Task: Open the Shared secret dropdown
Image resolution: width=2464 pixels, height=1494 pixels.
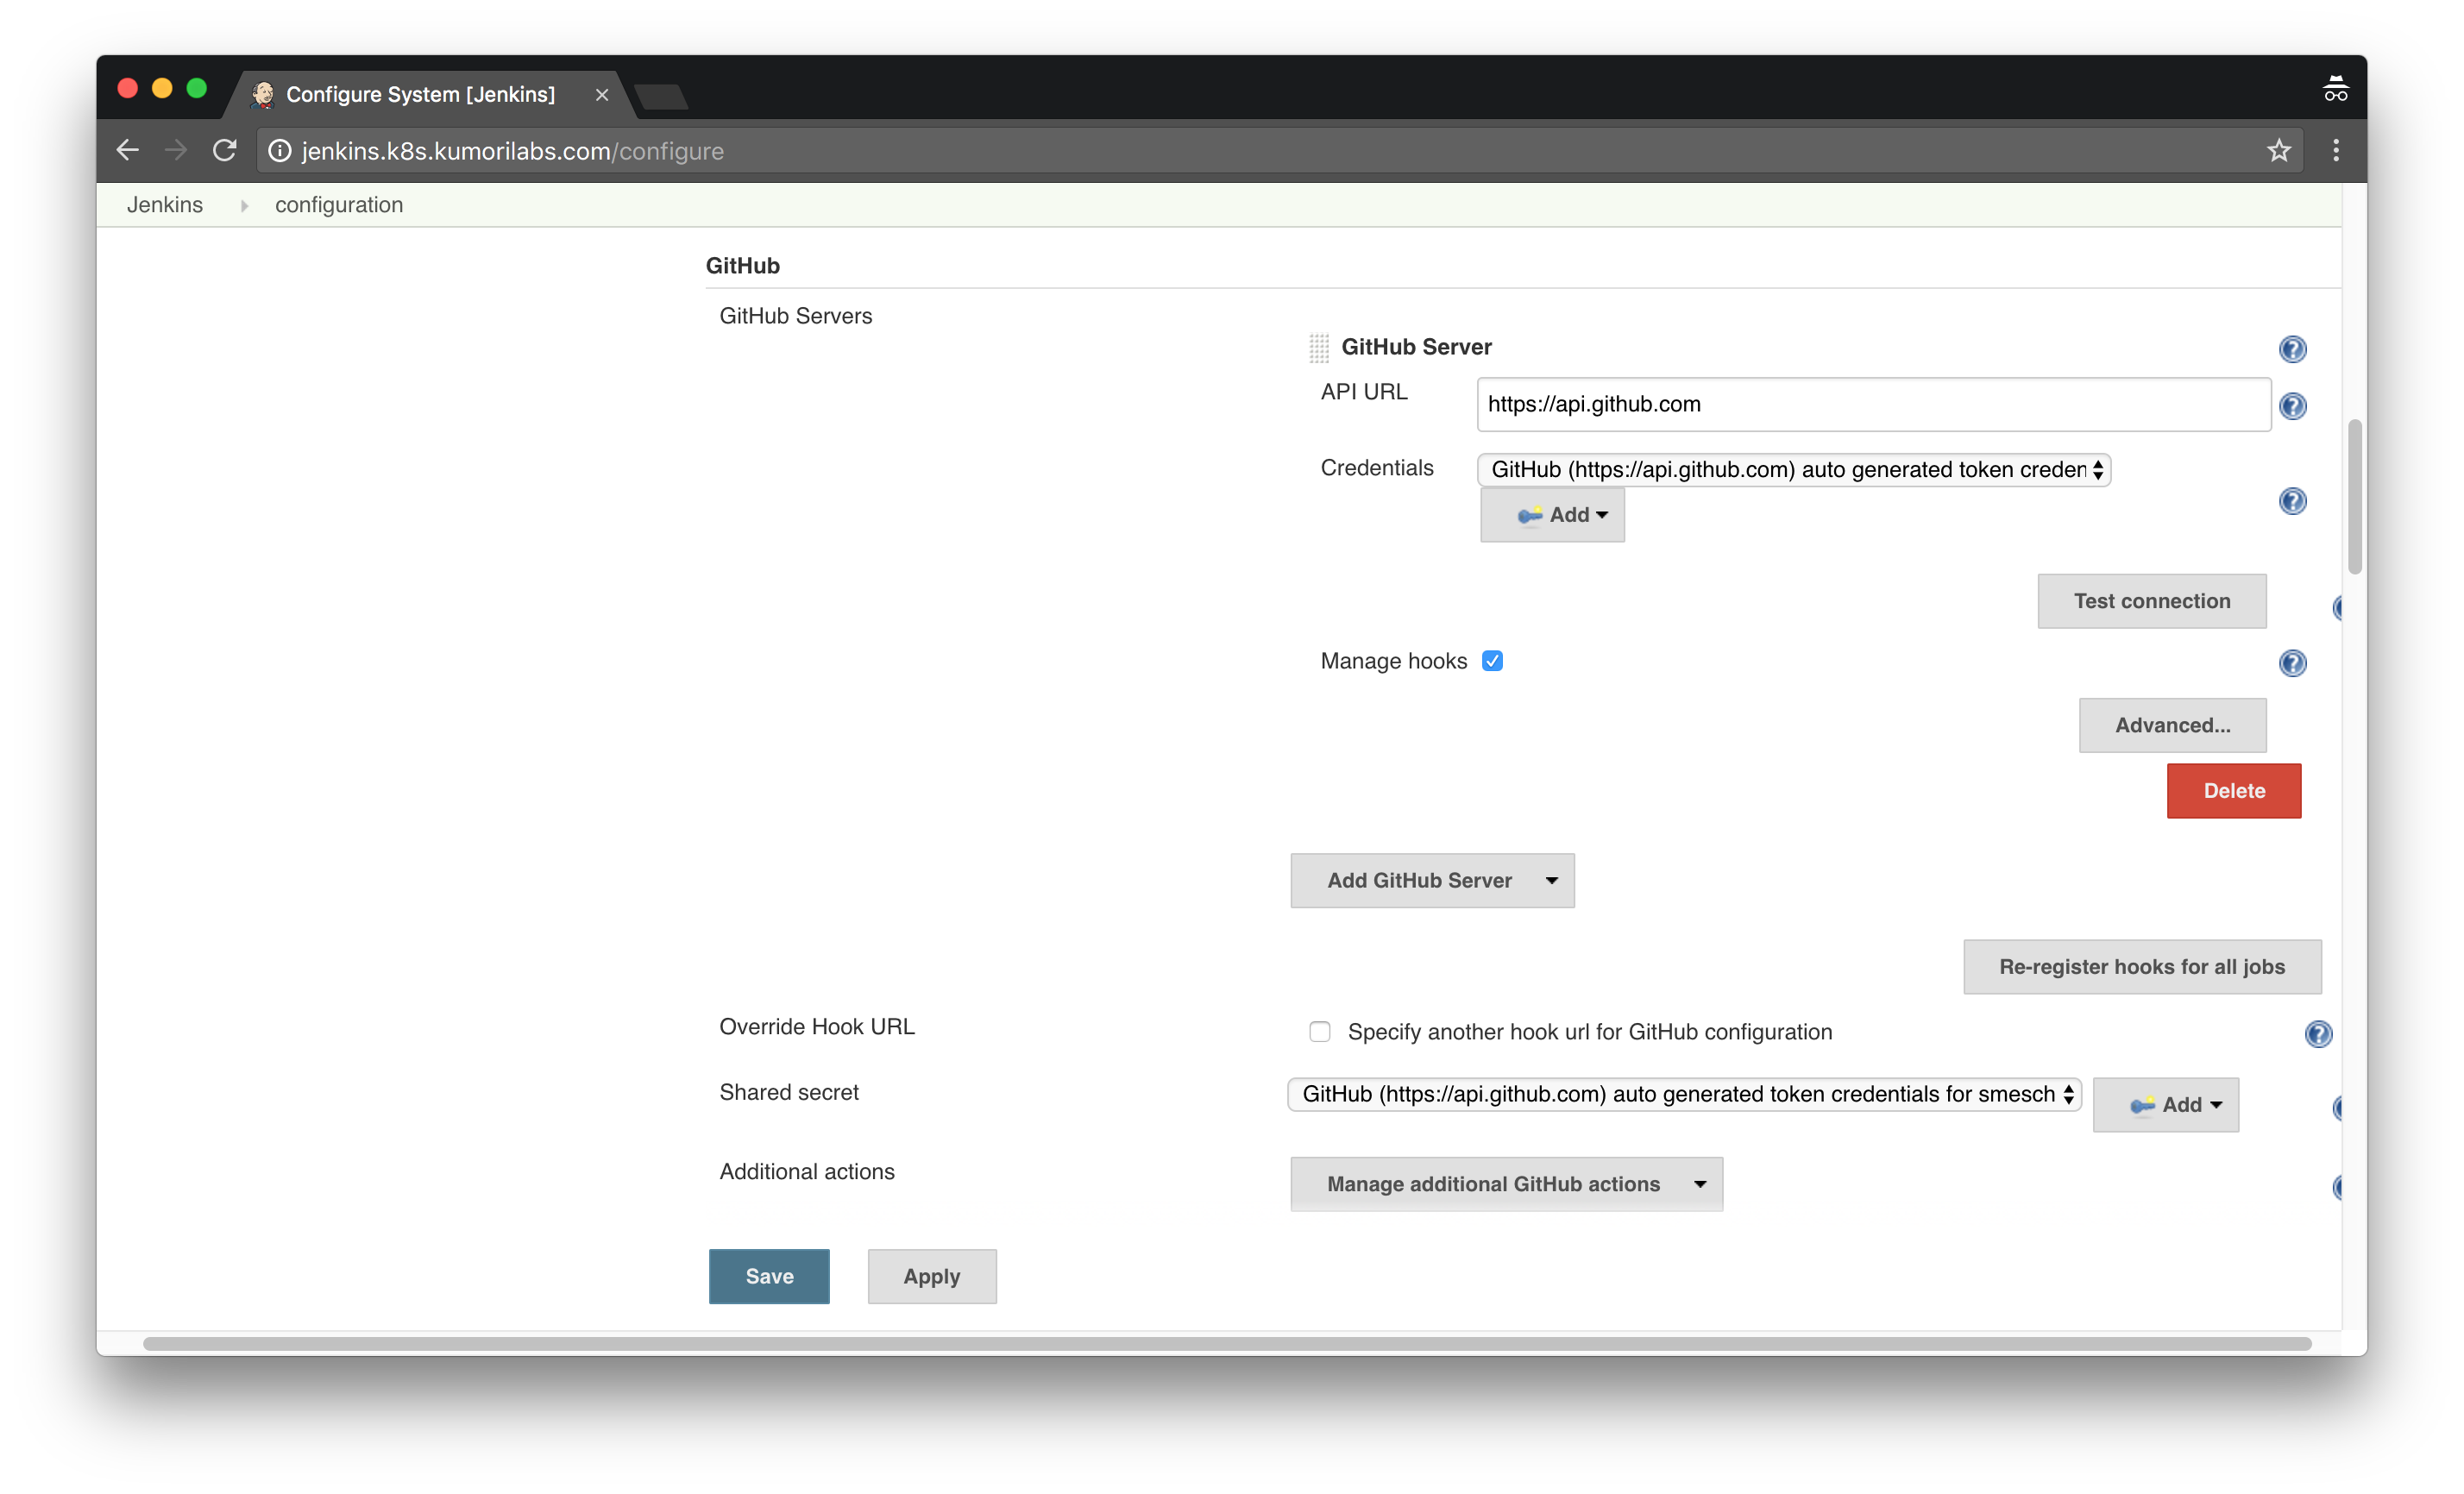Action: pyautogui.click(x=1684, y=1094)
